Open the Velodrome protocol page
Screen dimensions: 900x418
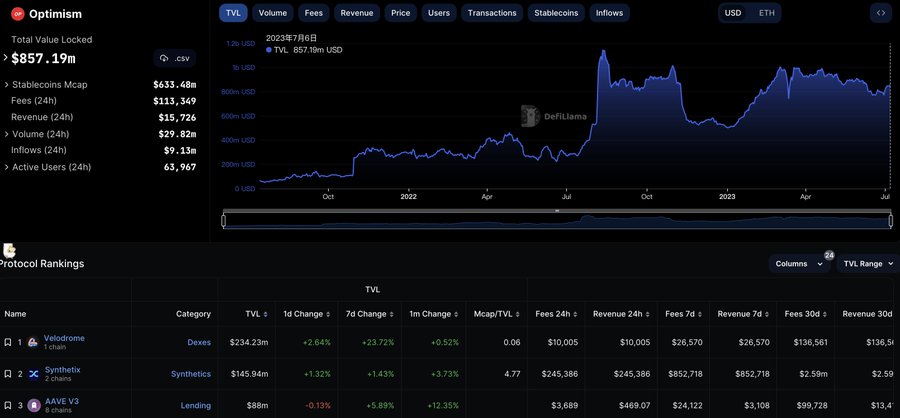[x=64, y=338]
